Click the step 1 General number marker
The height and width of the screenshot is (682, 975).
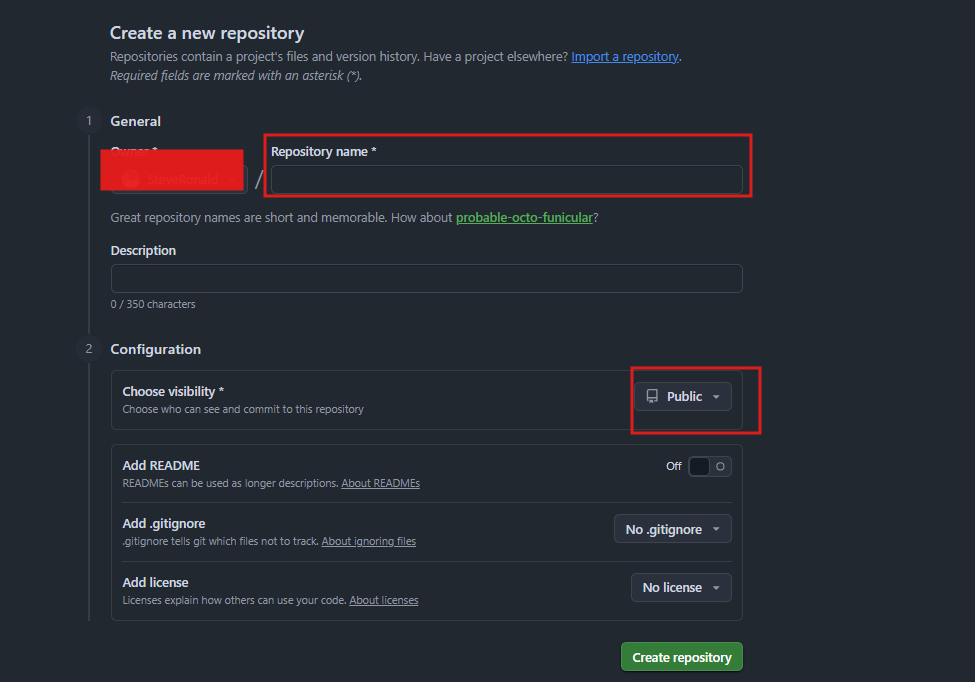tap(89, 121)
